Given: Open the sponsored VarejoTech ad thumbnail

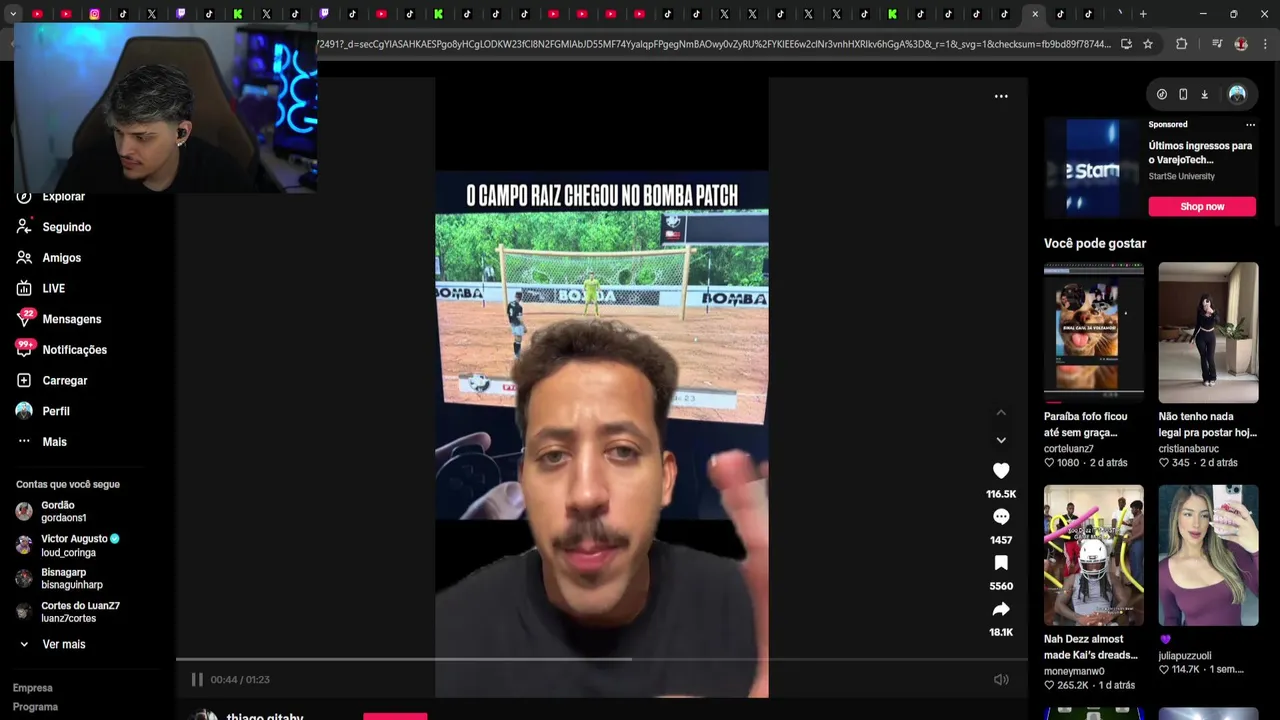Looking at the screenshot, I should (x=1092, y=168).
